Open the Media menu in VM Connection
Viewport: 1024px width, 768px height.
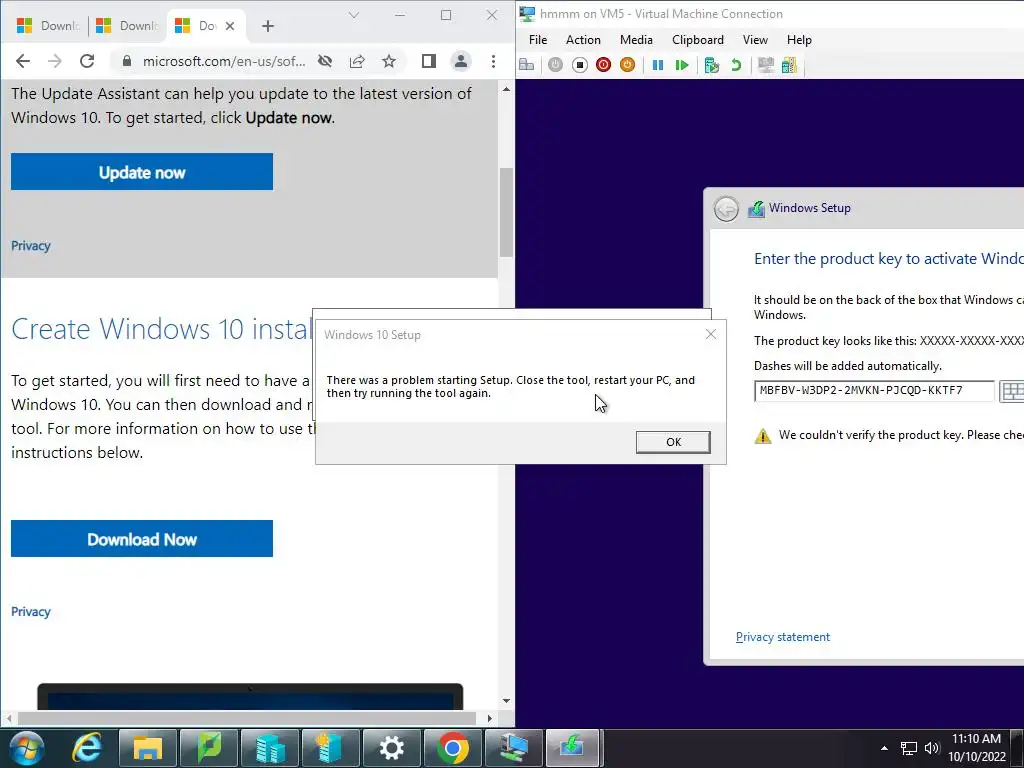pyautogui.click(x=636, y=40)
